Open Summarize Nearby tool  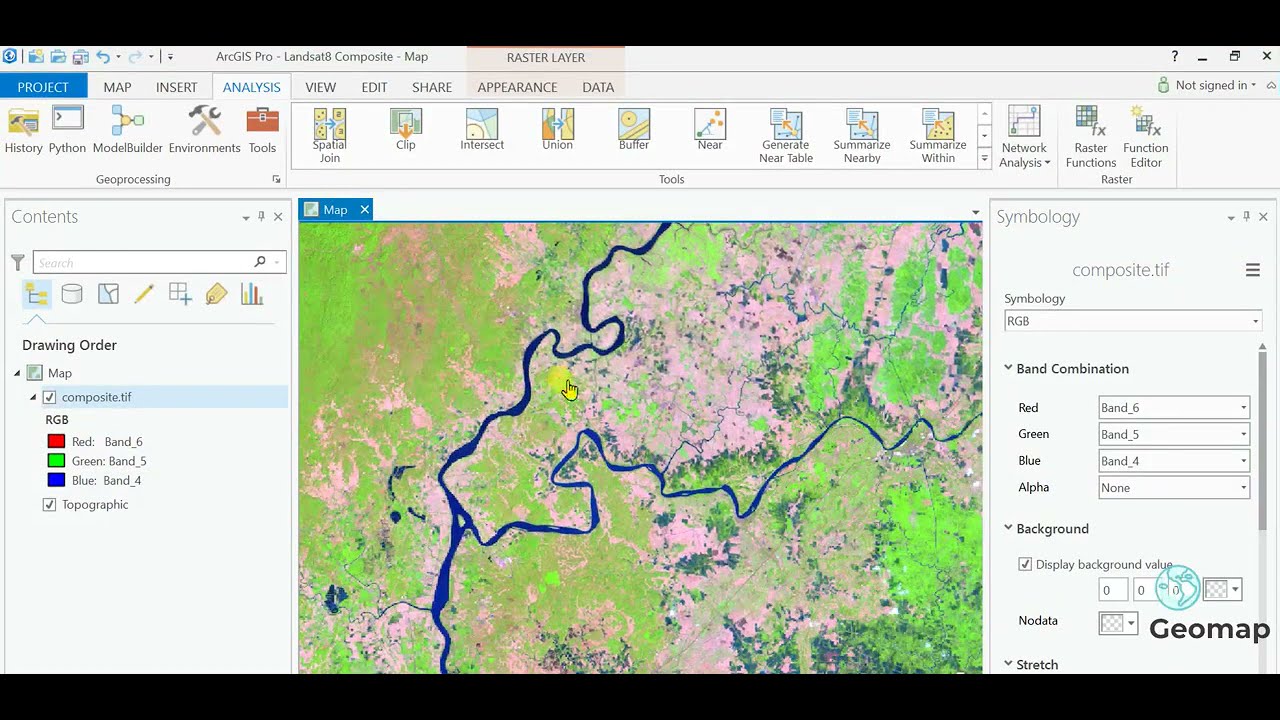(861, 136)
